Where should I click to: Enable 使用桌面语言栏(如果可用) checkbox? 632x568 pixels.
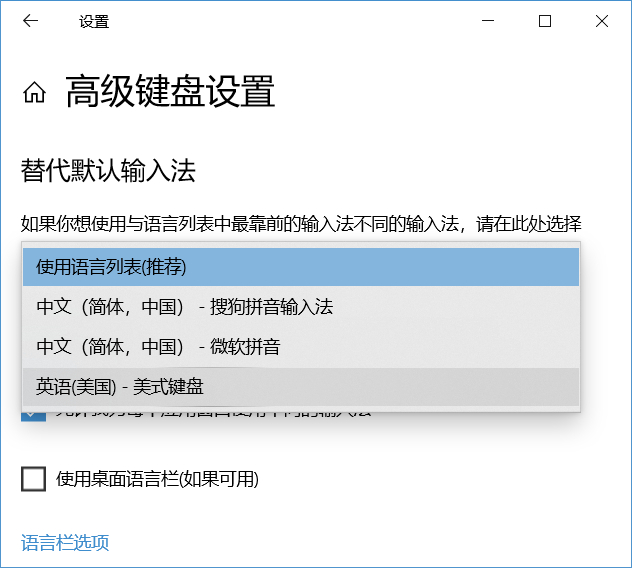point(33,479)
